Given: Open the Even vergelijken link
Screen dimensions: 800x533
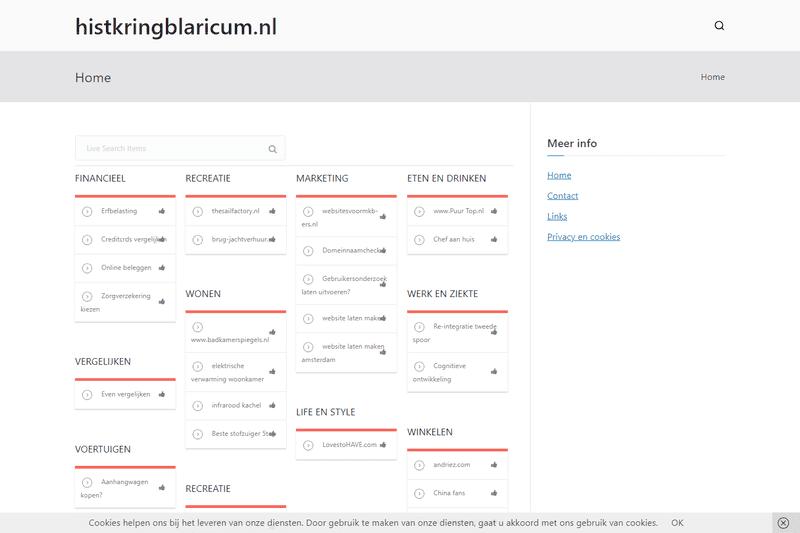Looking at the screenshot, I should click(125, 394).
